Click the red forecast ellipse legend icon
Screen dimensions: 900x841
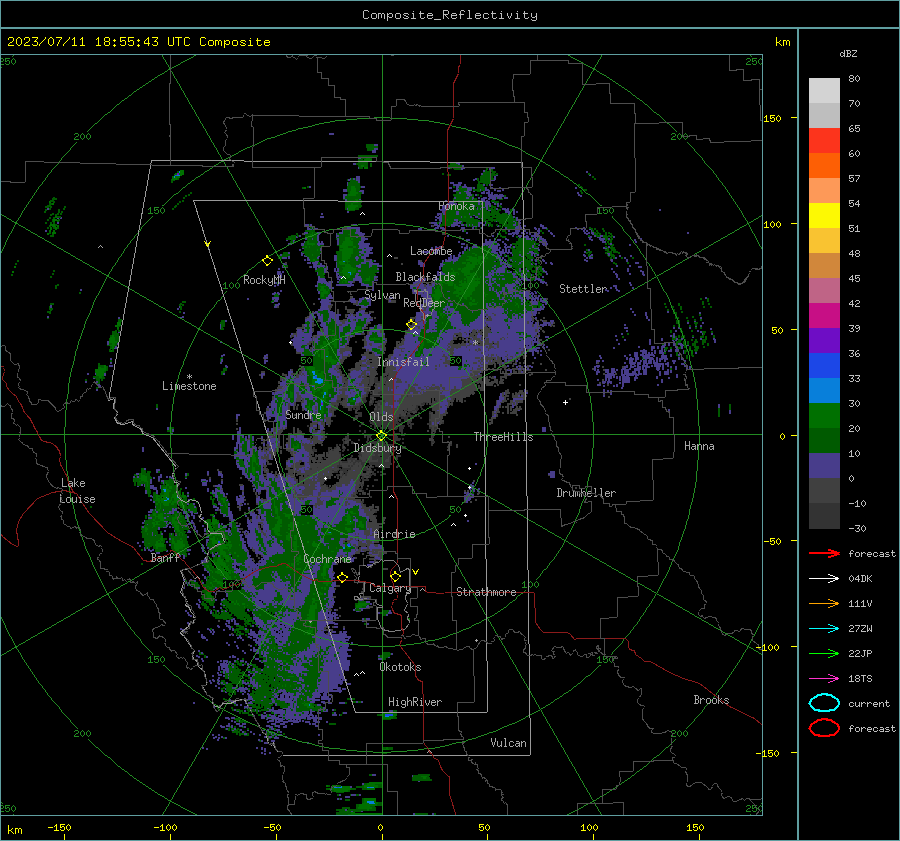click(824, 728)
